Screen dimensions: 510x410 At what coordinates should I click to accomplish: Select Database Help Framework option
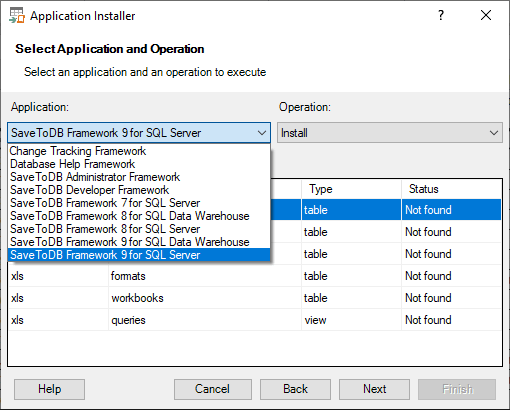coord(139,164)
